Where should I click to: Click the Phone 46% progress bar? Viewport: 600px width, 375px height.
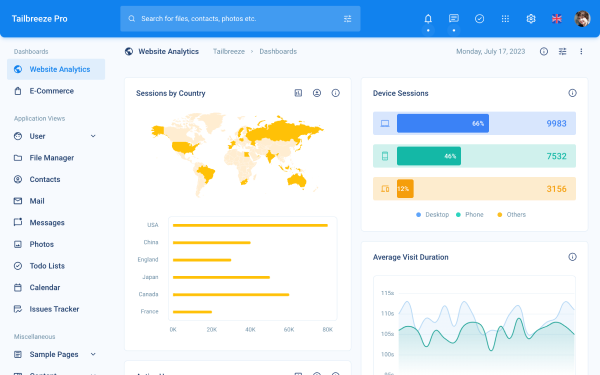point(429,156)
